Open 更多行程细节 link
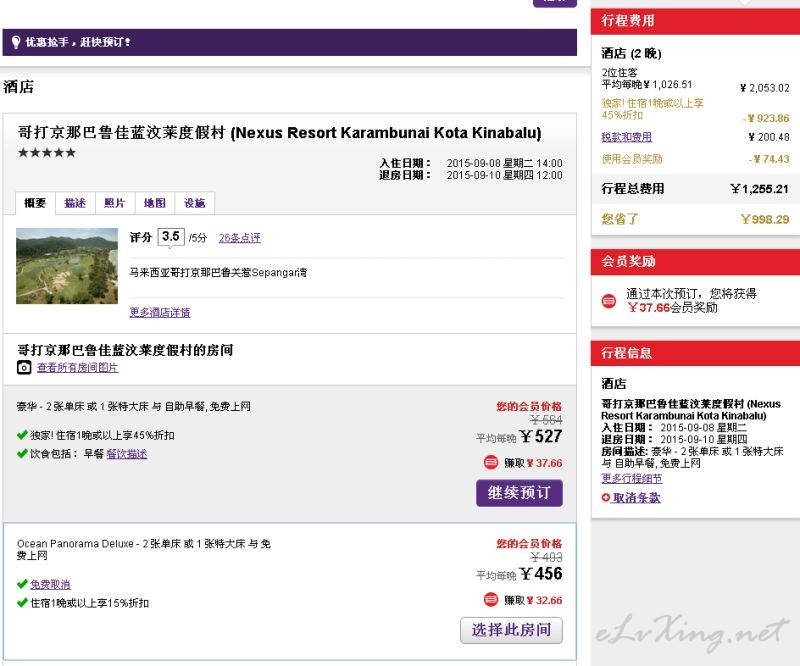The height and width of the screenshot is (666, 800). [x=632, y=479]
